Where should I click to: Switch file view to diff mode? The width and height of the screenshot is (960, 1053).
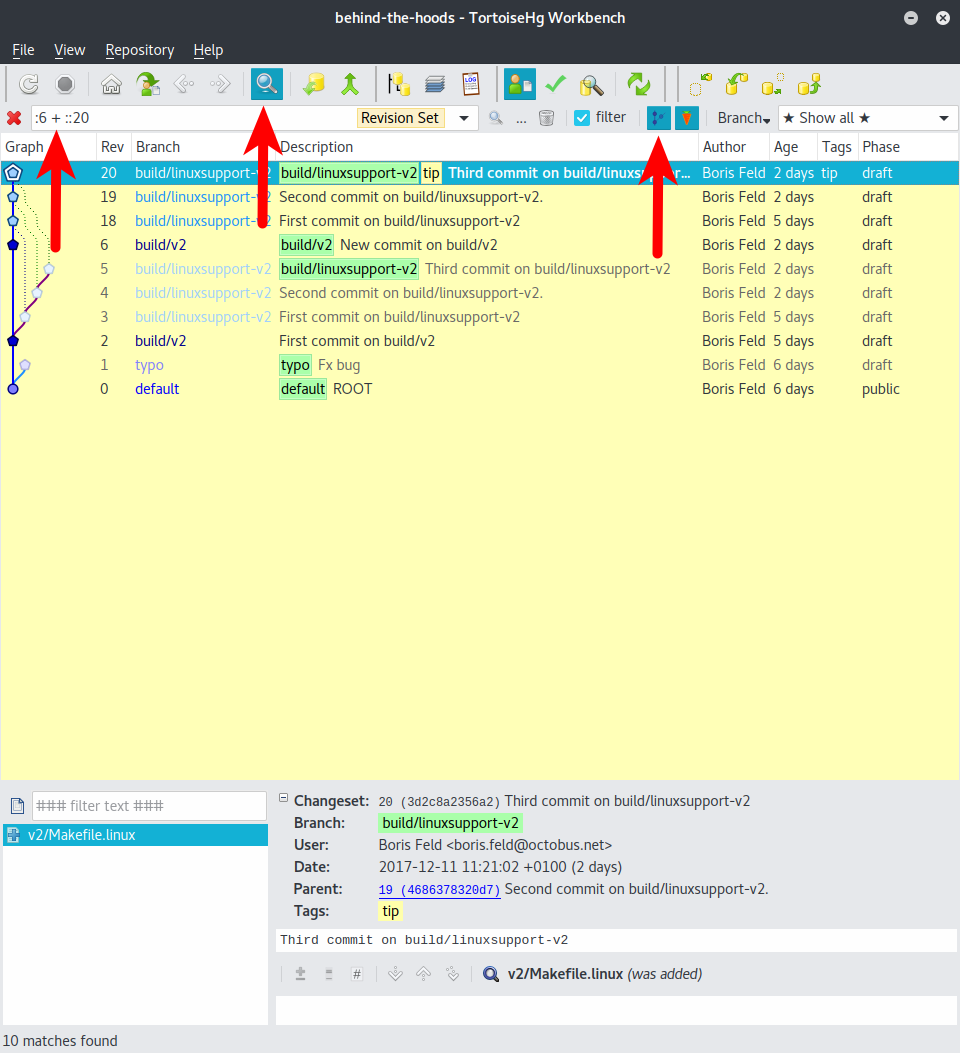pos(301,974)
